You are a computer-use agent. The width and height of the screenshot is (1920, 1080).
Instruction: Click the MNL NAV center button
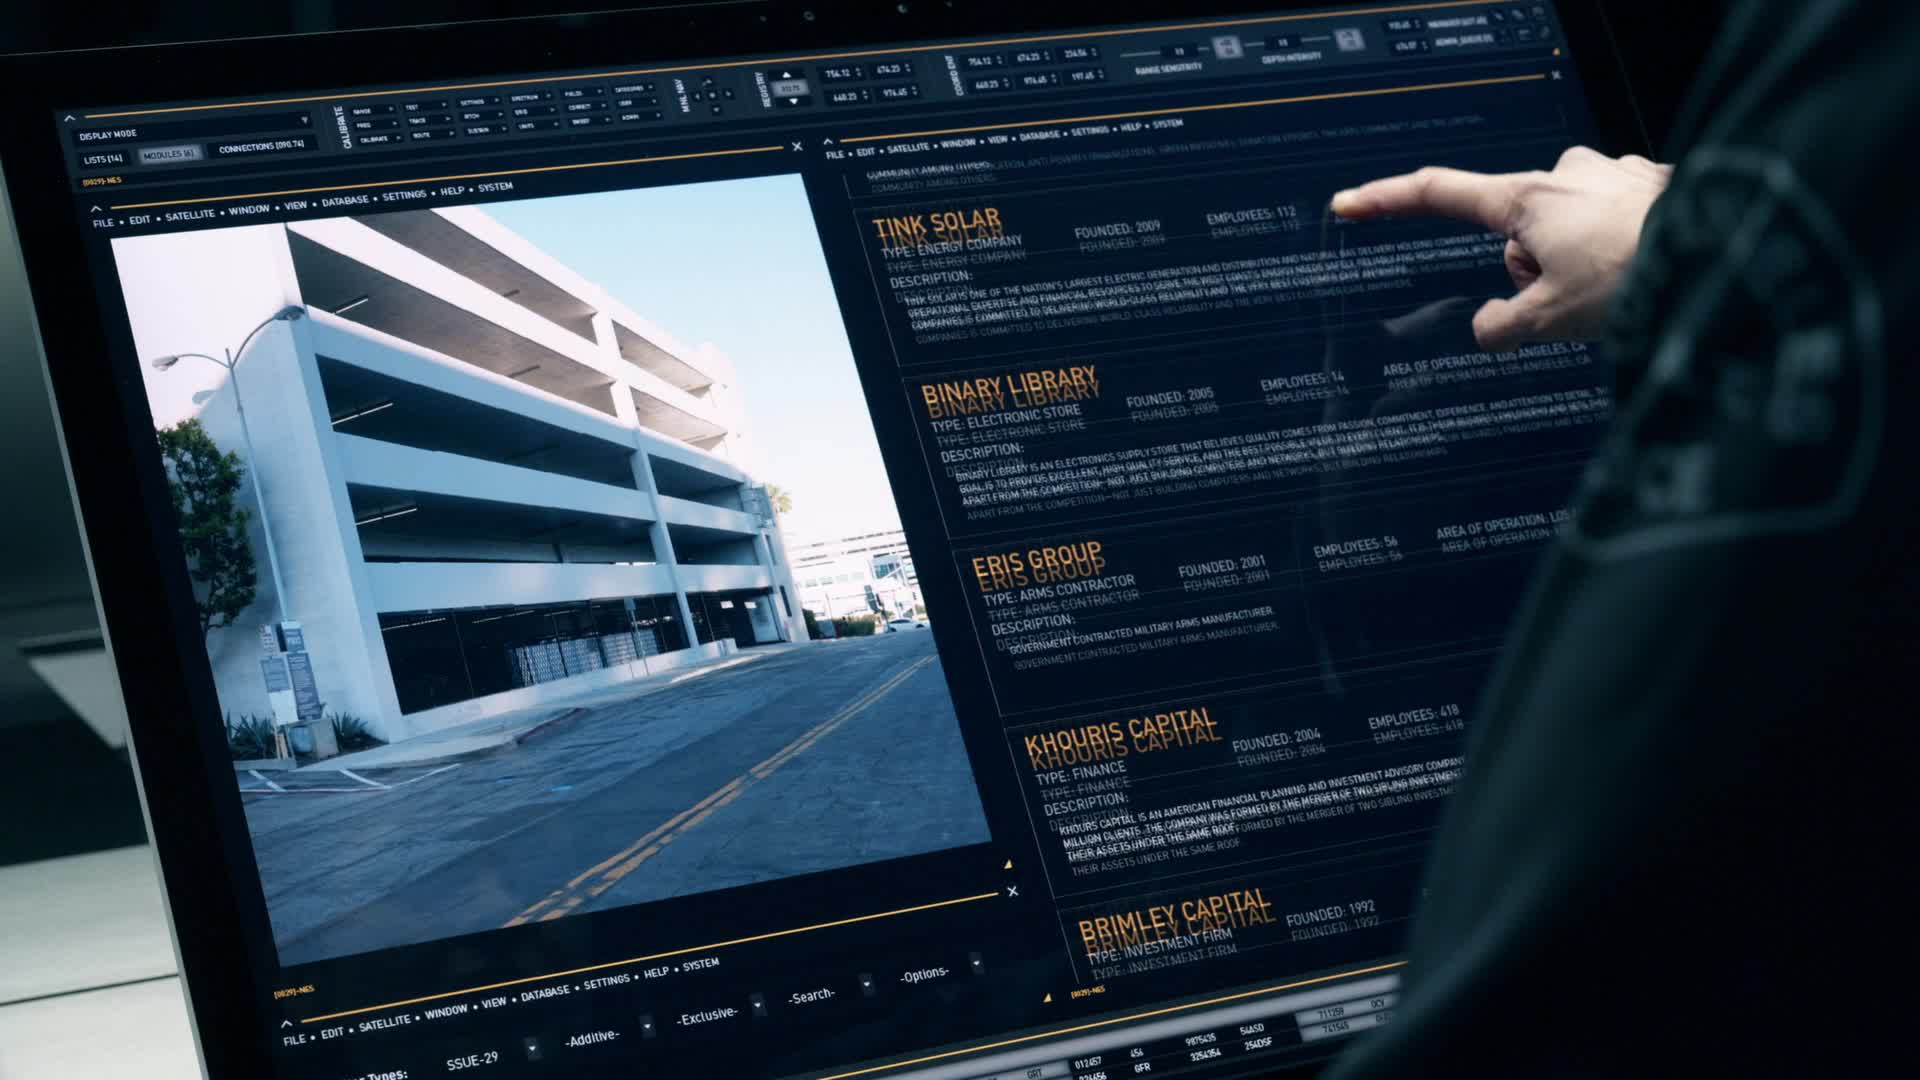(712, 95)
